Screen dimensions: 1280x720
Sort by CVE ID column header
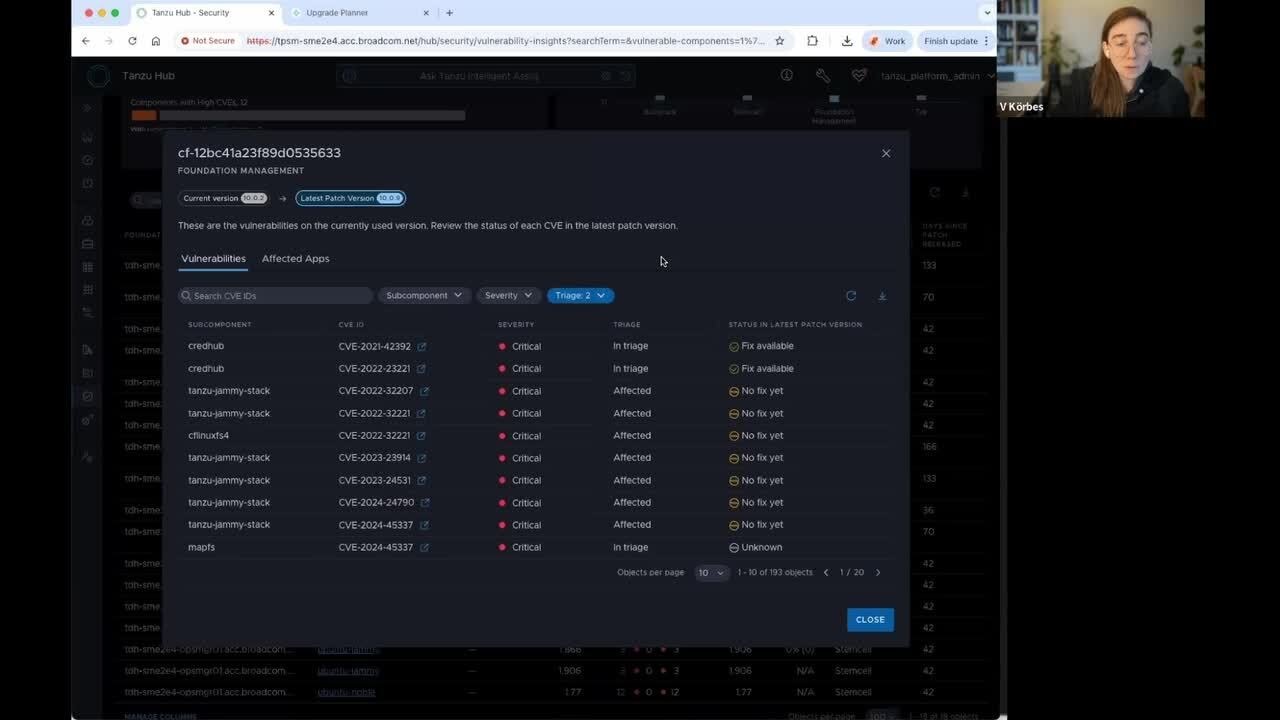tap(351, 325)
